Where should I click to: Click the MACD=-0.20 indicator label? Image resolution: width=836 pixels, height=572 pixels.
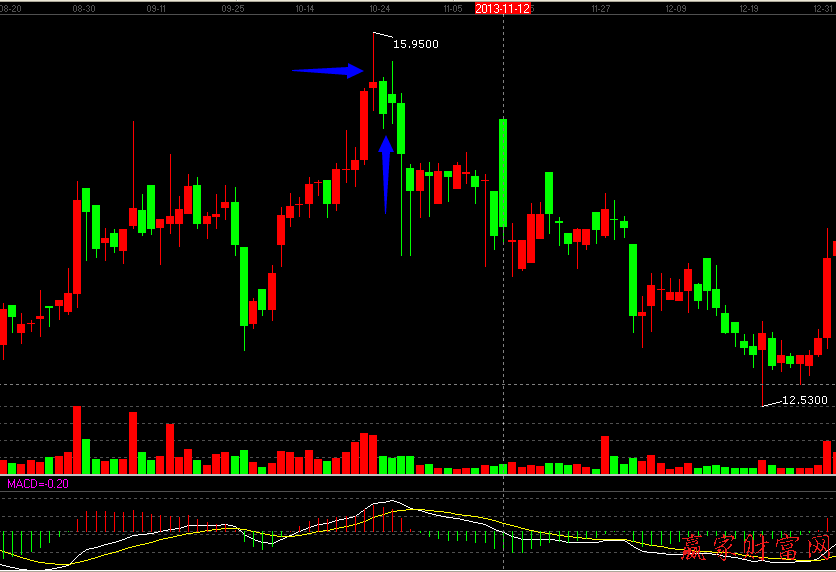point(36,484)
